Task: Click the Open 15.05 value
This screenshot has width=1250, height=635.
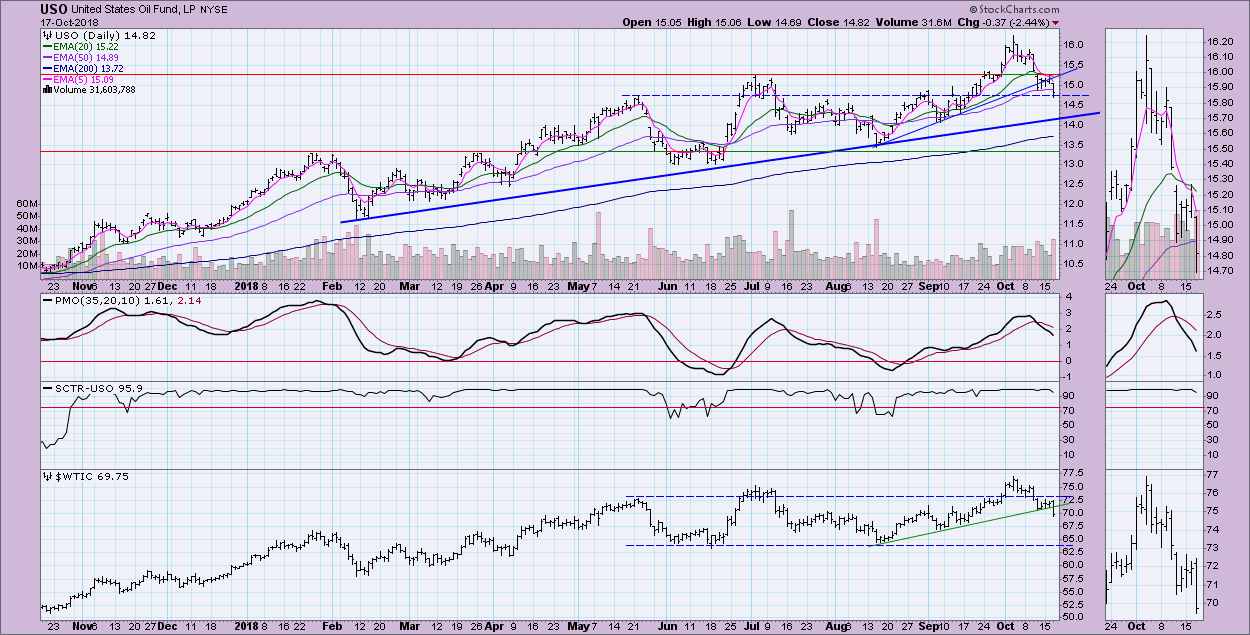Action: [x=651, y=22]
